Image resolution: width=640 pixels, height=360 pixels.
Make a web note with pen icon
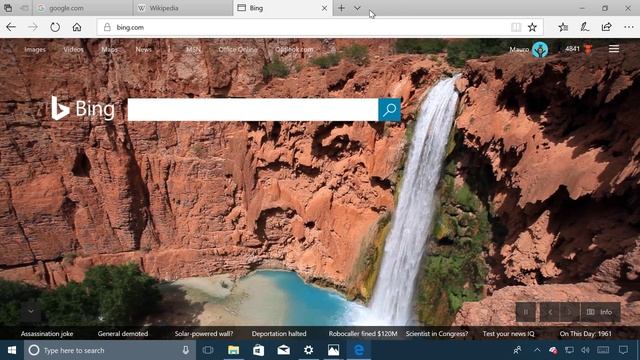coord(584,27)
